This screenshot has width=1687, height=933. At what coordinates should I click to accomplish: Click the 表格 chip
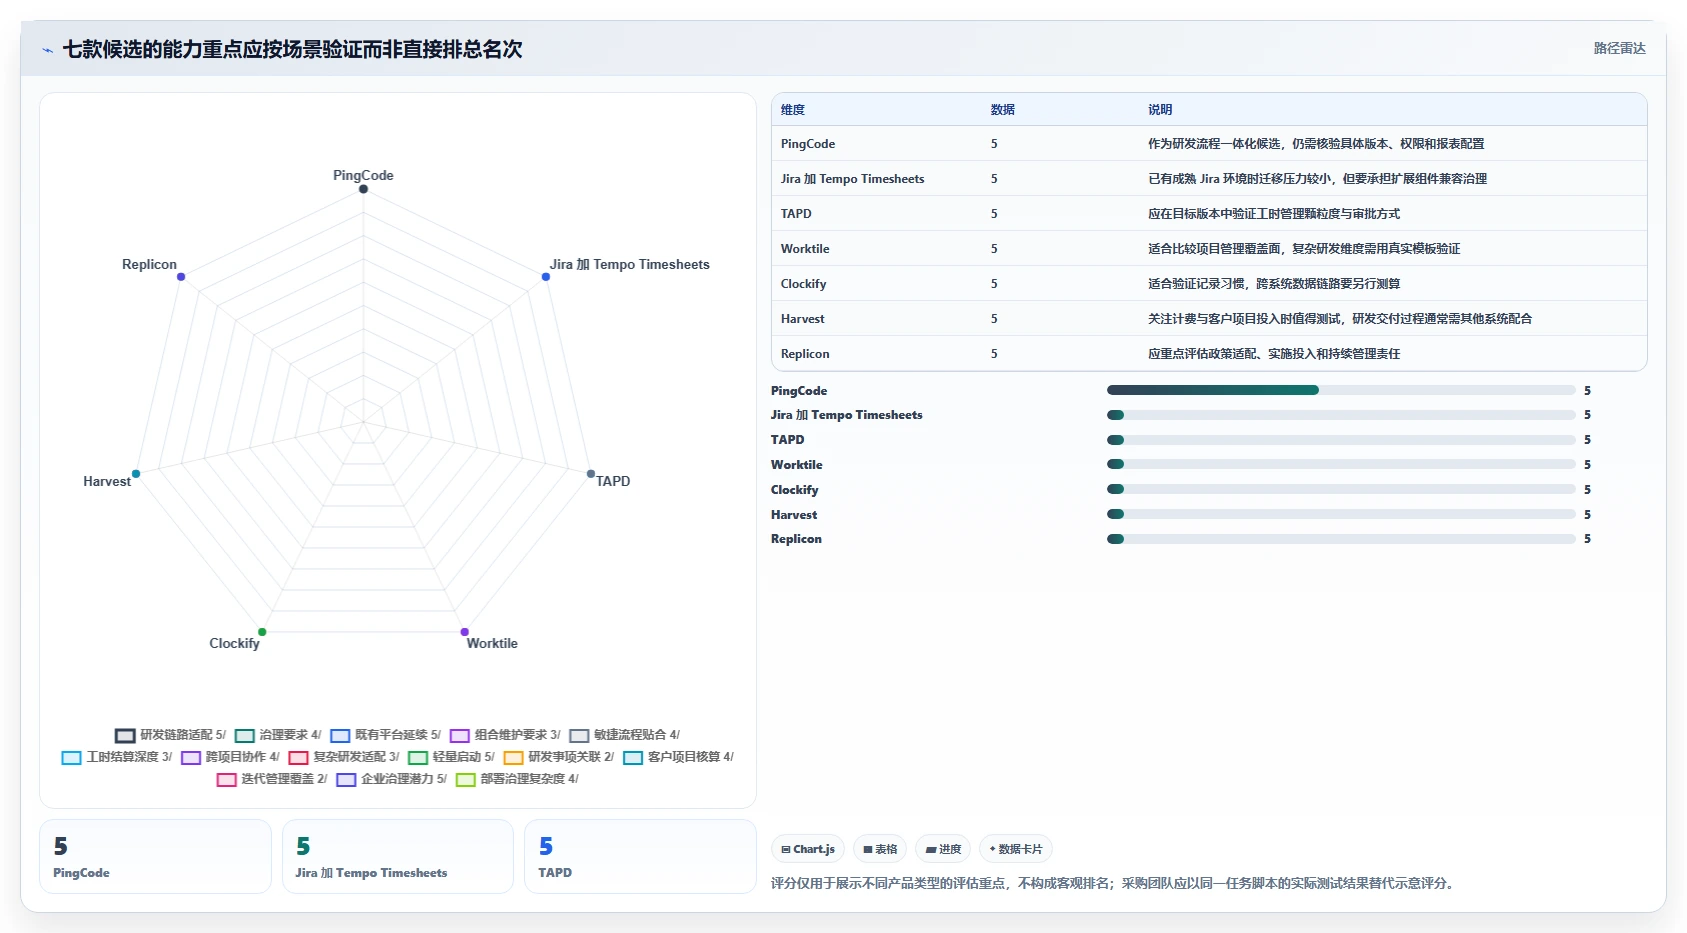point(880,849)
